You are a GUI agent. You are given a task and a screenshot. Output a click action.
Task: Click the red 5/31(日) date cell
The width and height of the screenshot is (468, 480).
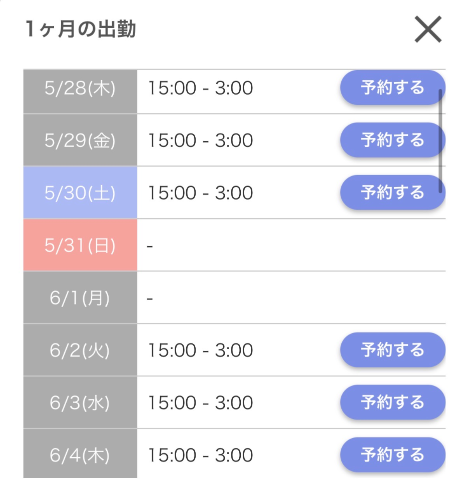click(80, 245)
